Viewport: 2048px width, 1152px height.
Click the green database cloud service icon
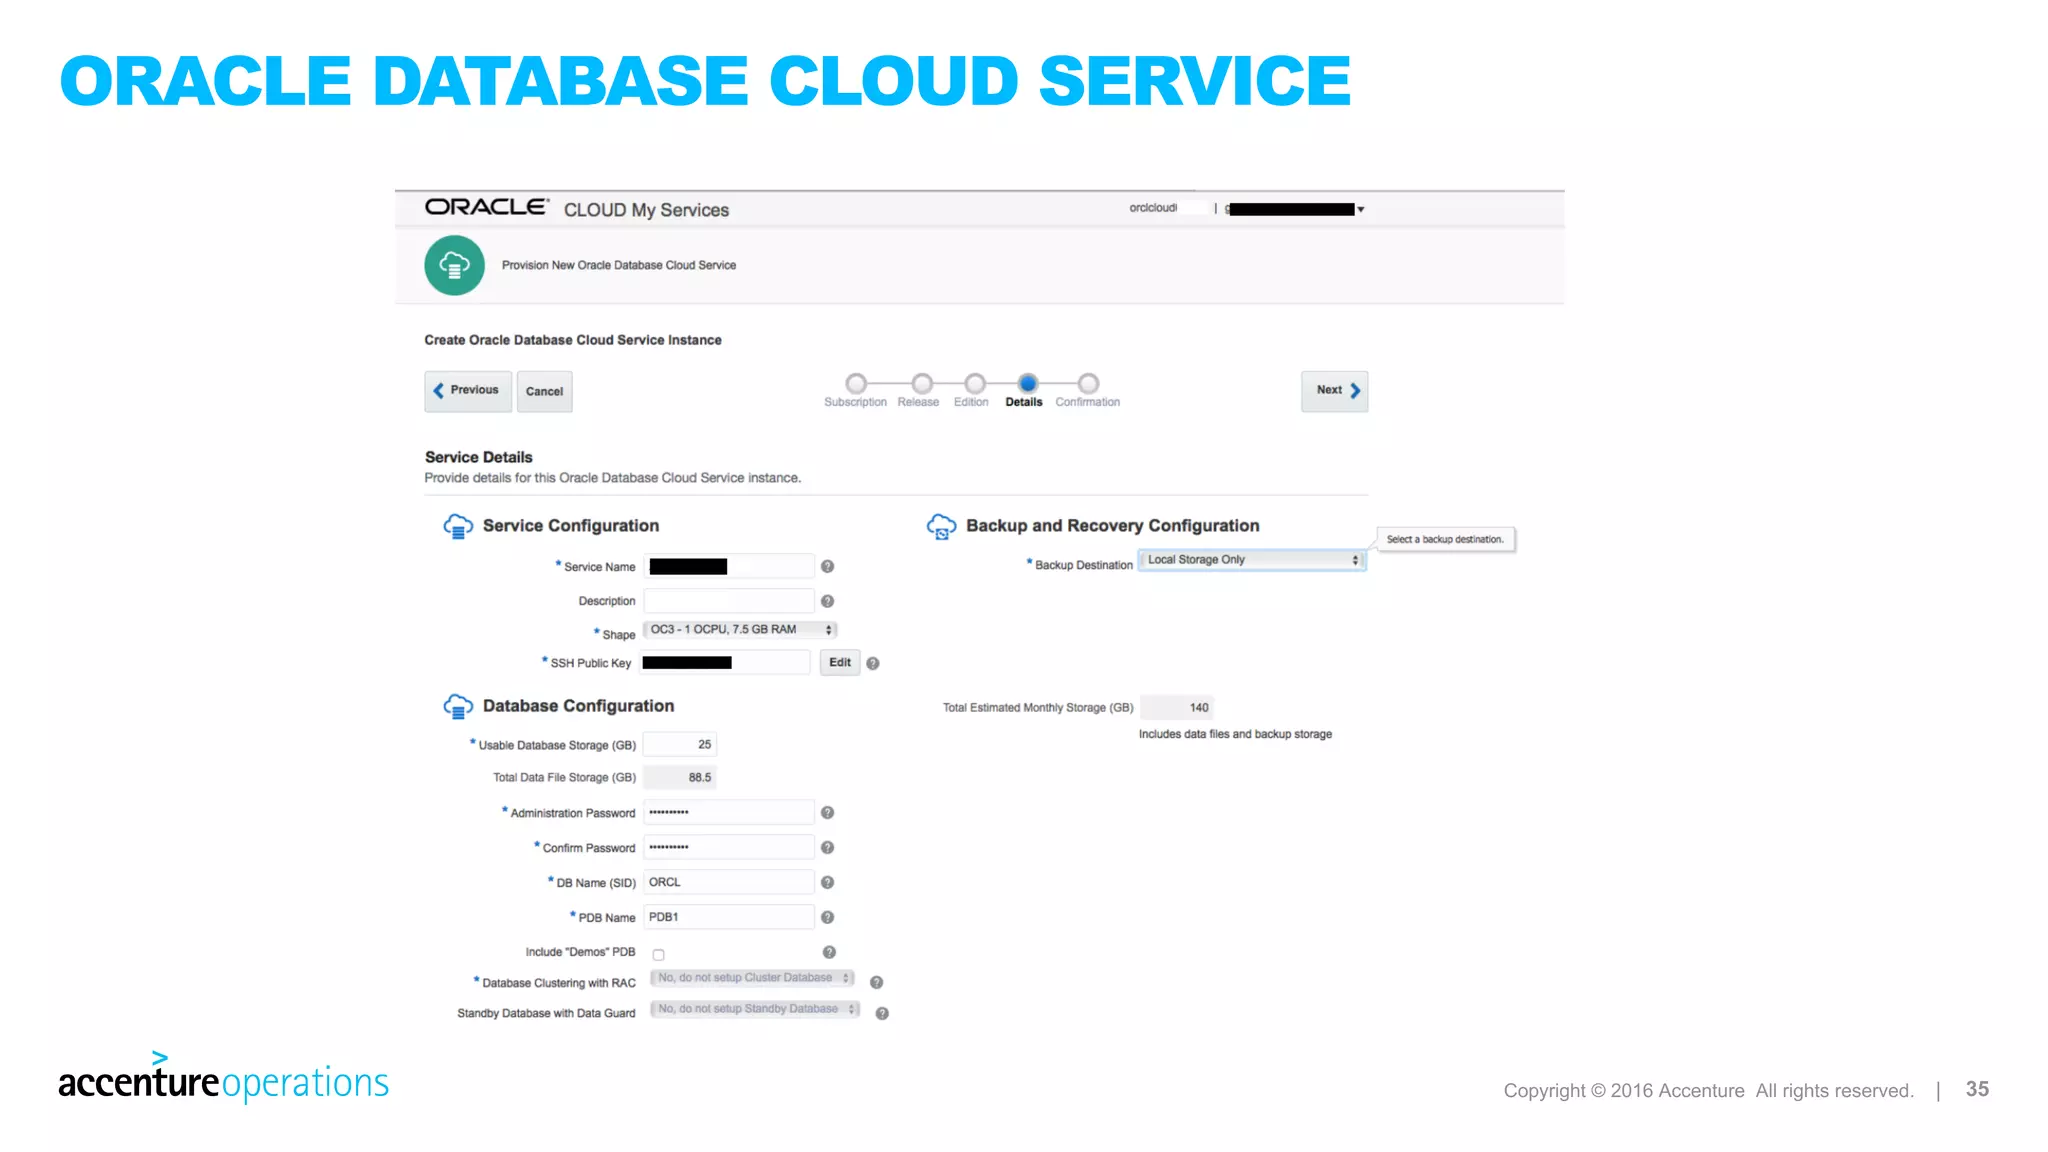pyautogui.click(x=454, y=265)
